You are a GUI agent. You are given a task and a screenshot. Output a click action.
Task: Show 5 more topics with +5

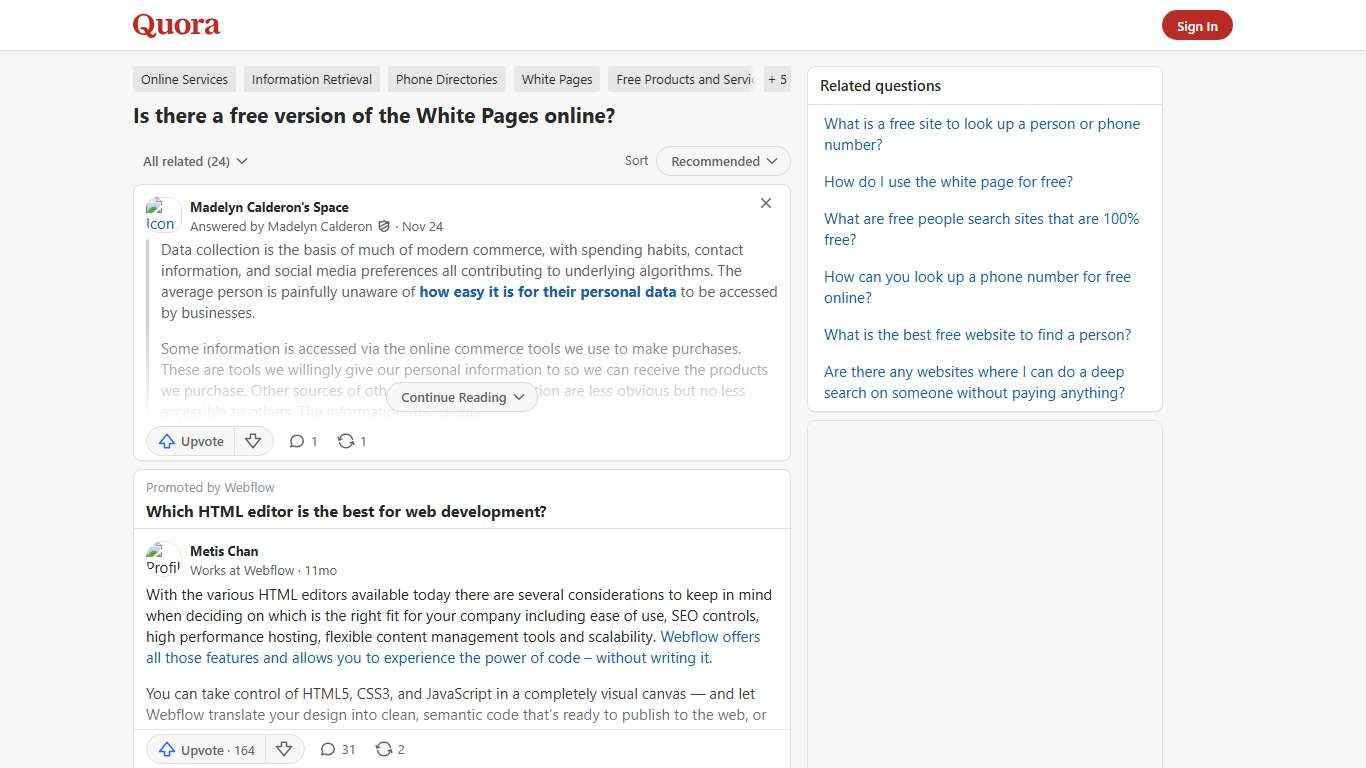pyautogui.click(x=777, y=79)
